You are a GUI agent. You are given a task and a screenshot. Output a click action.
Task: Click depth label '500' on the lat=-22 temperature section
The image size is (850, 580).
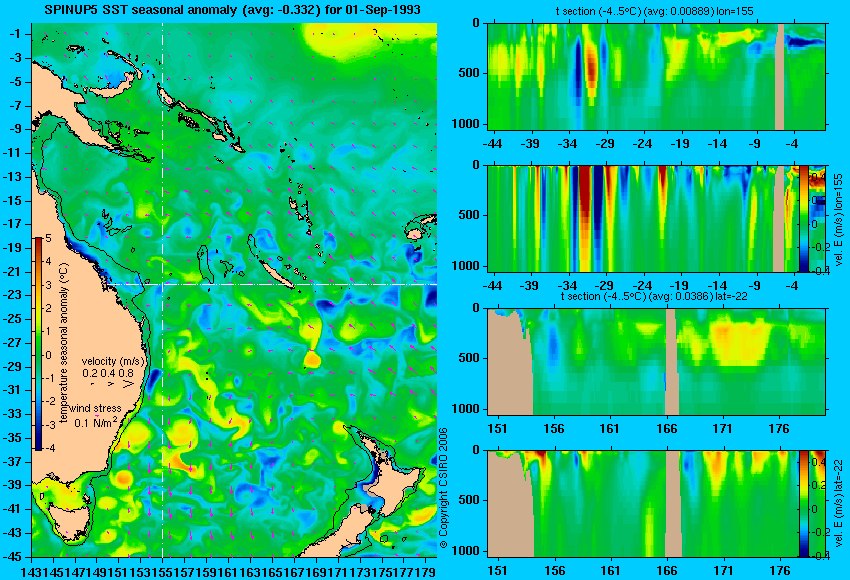pyautogui.click(x=469, y=358)
